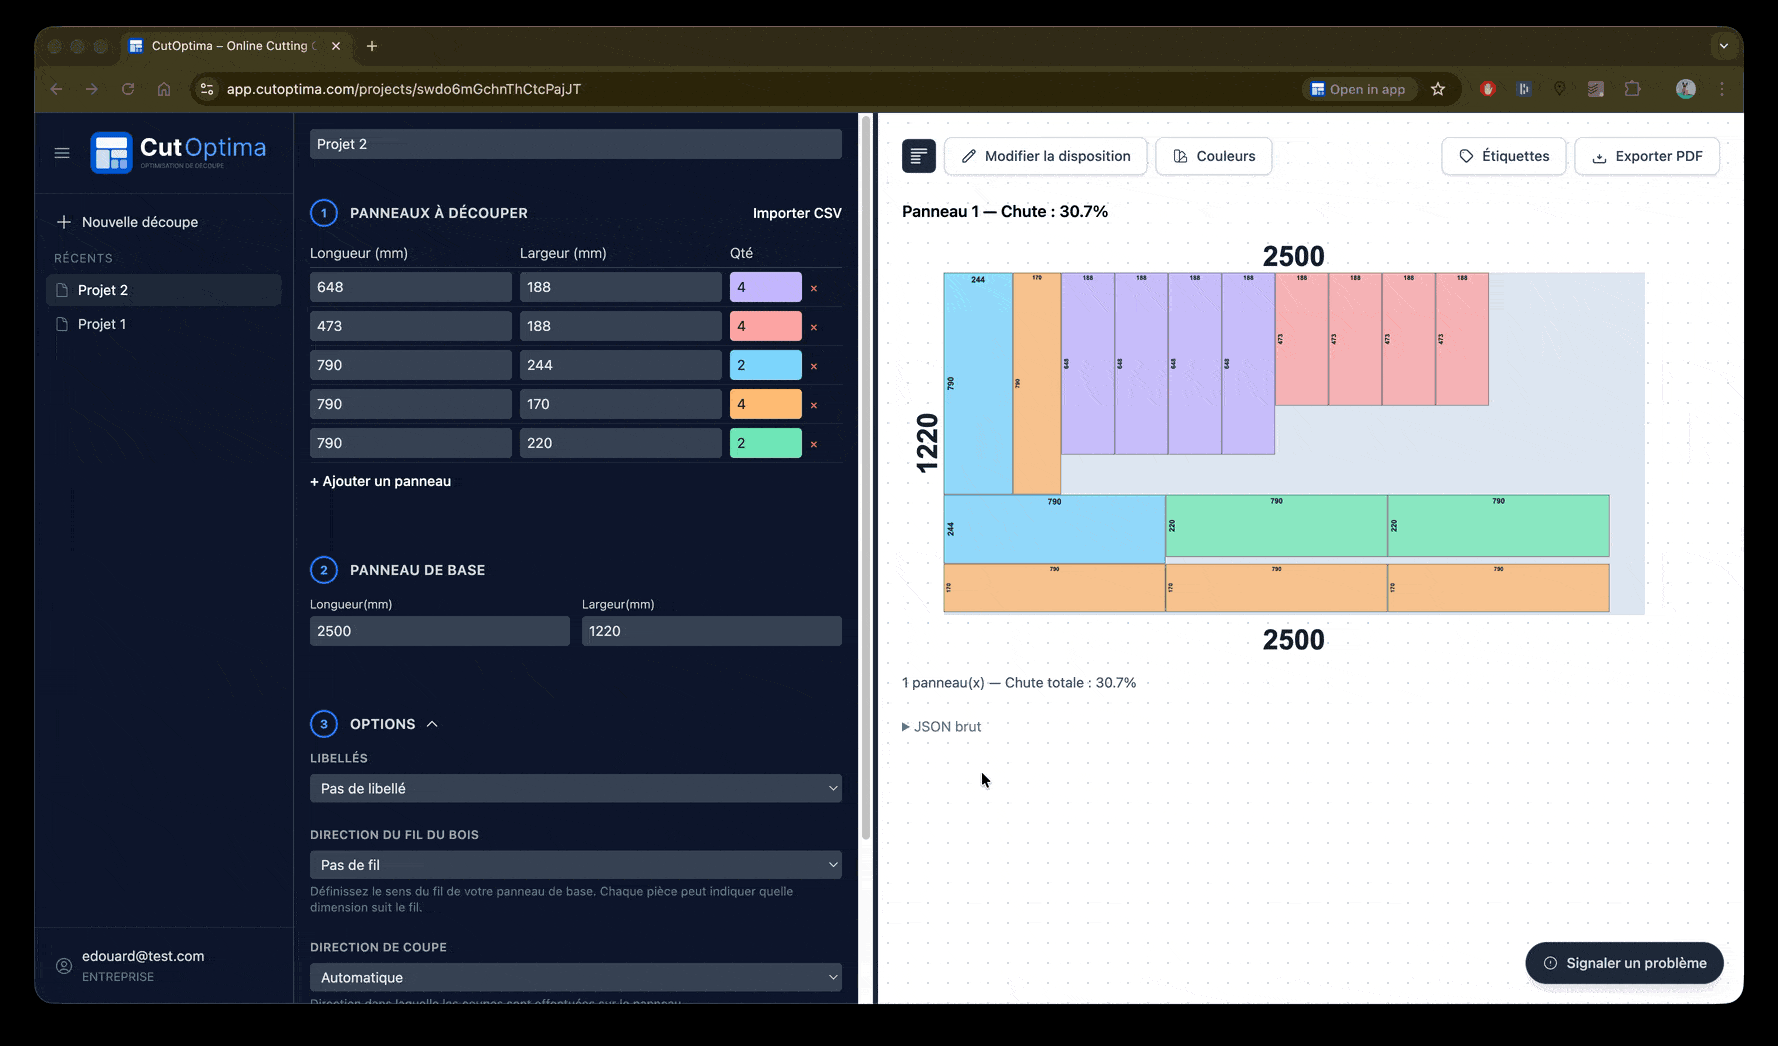Open the Direction du fil dropdown
1778x1046 pixels.
[x=575, y=864]
